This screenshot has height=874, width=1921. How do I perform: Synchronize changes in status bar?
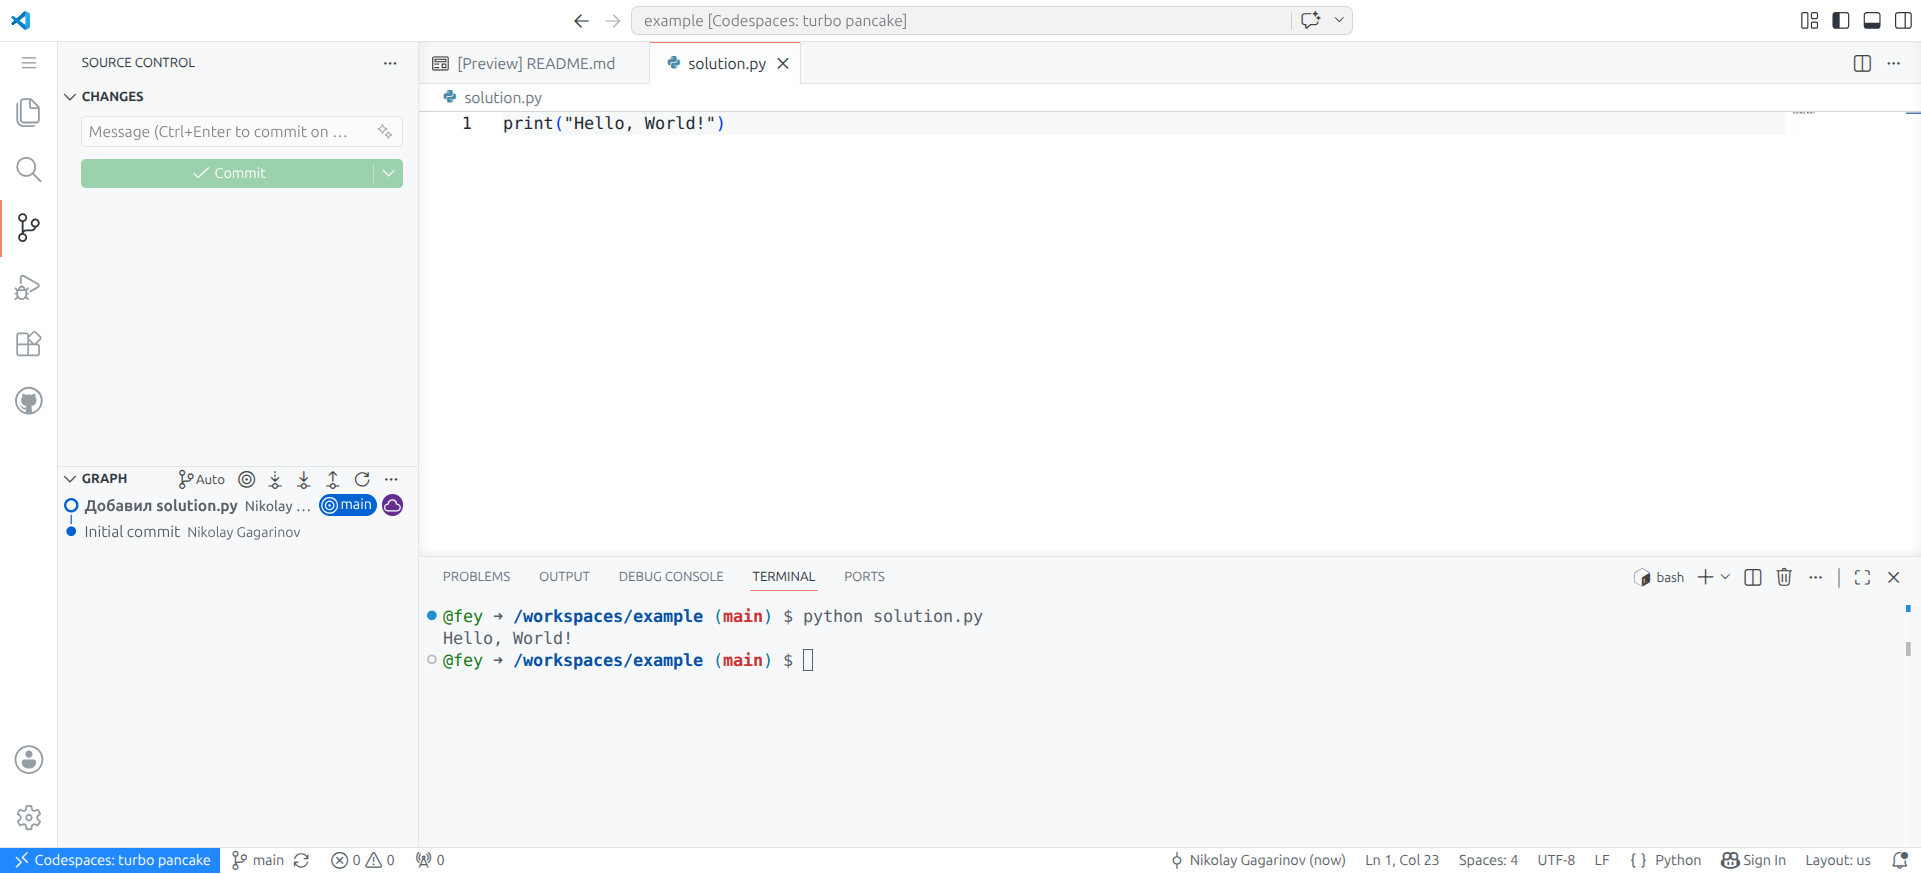[x=302, y=860]
